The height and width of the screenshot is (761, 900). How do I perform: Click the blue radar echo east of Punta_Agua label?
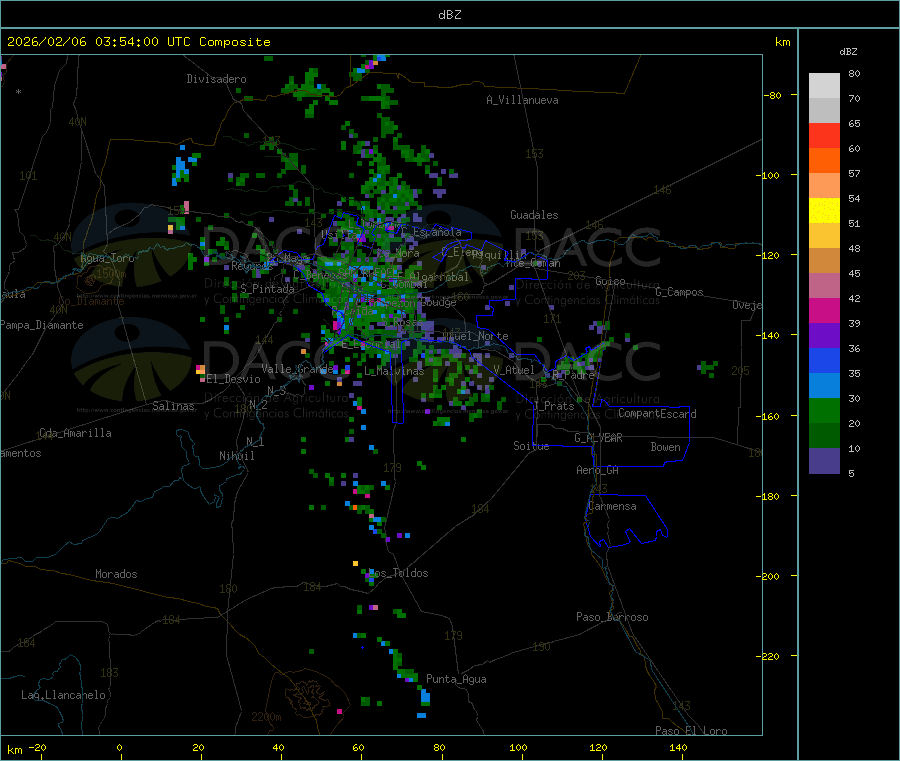pyautogui.click(x=425, y=697)
